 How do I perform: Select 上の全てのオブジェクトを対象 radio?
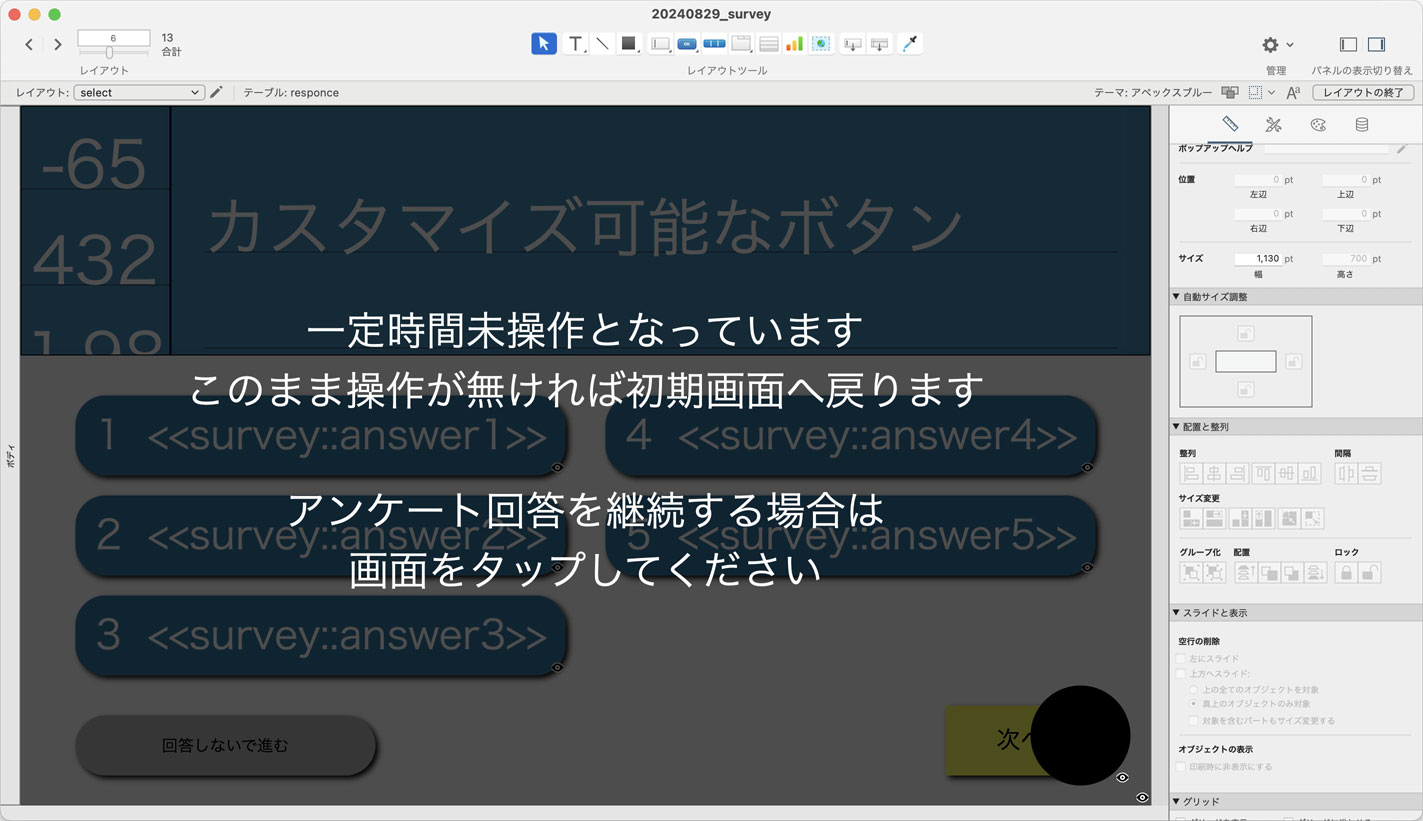1193,690
